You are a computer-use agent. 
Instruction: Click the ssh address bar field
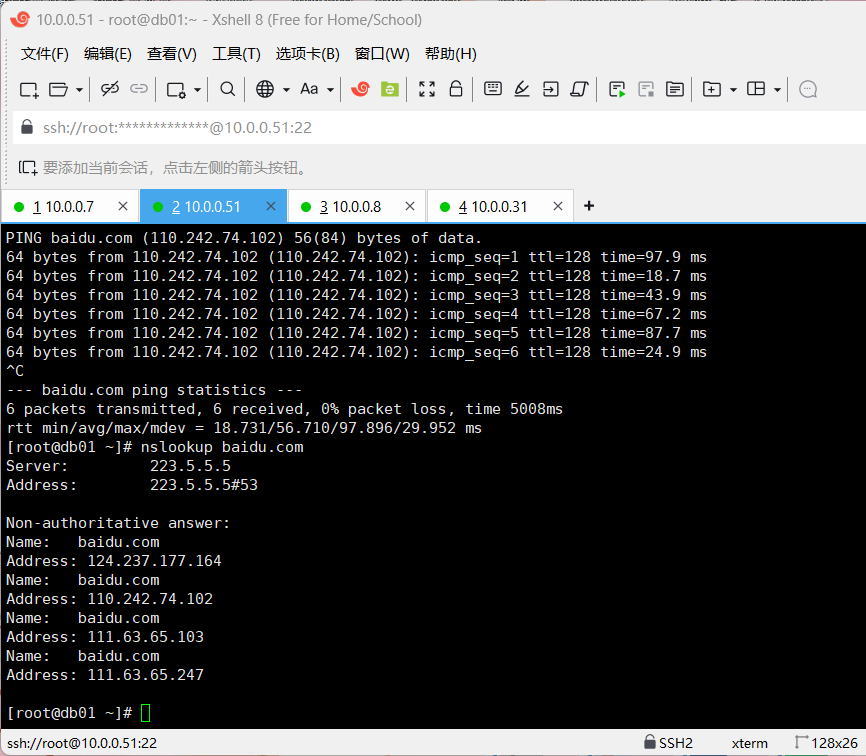439,128
